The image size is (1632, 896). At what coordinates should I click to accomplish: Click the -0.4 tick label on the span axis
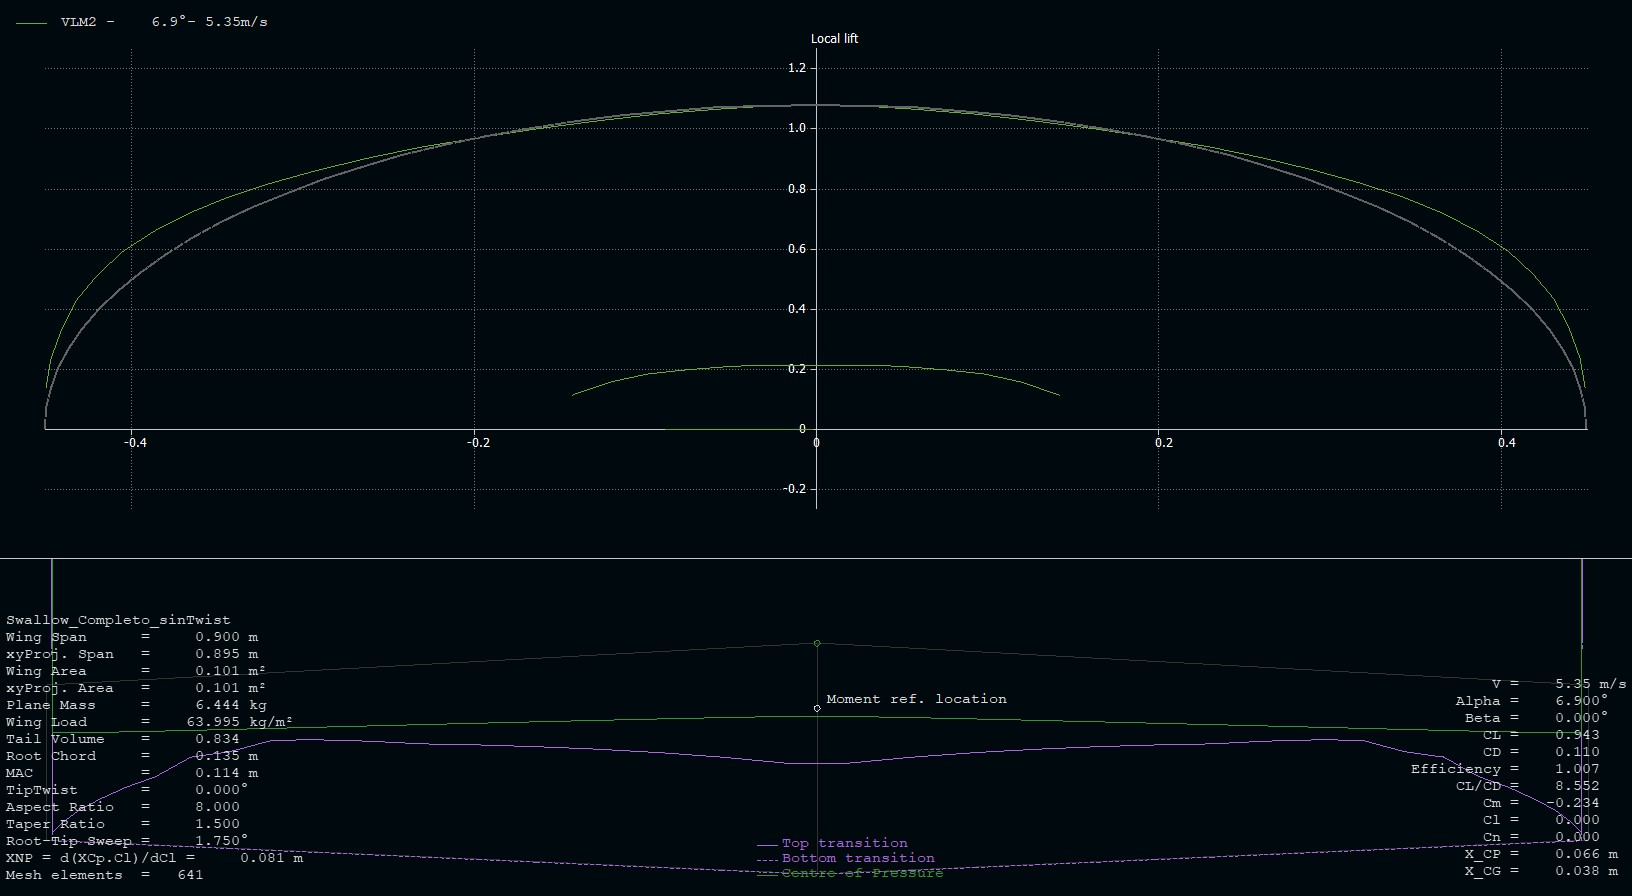(x=135, y=443)
